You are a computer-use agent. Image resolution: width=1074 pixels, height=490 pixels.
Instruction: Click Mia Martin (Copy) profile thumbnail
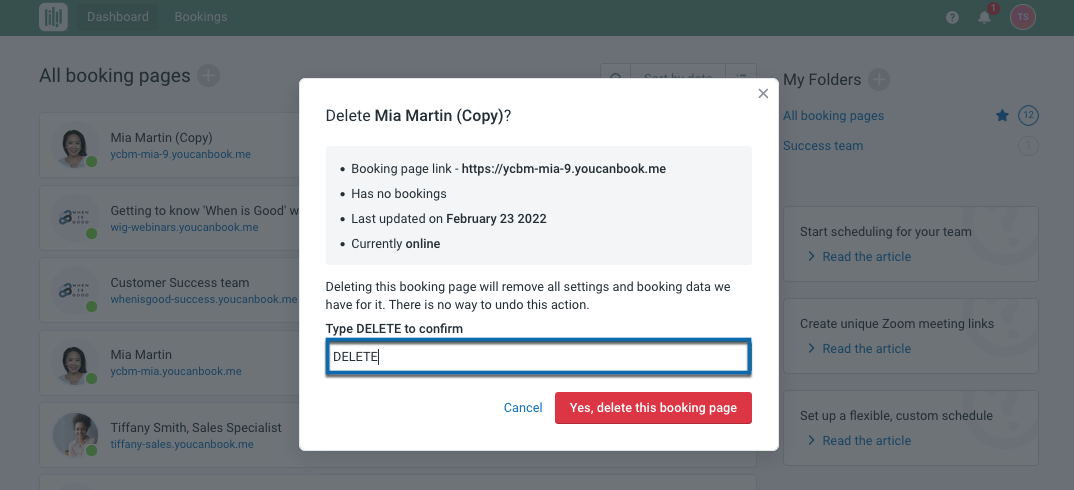pyautogui.click(x=75, y=146)
